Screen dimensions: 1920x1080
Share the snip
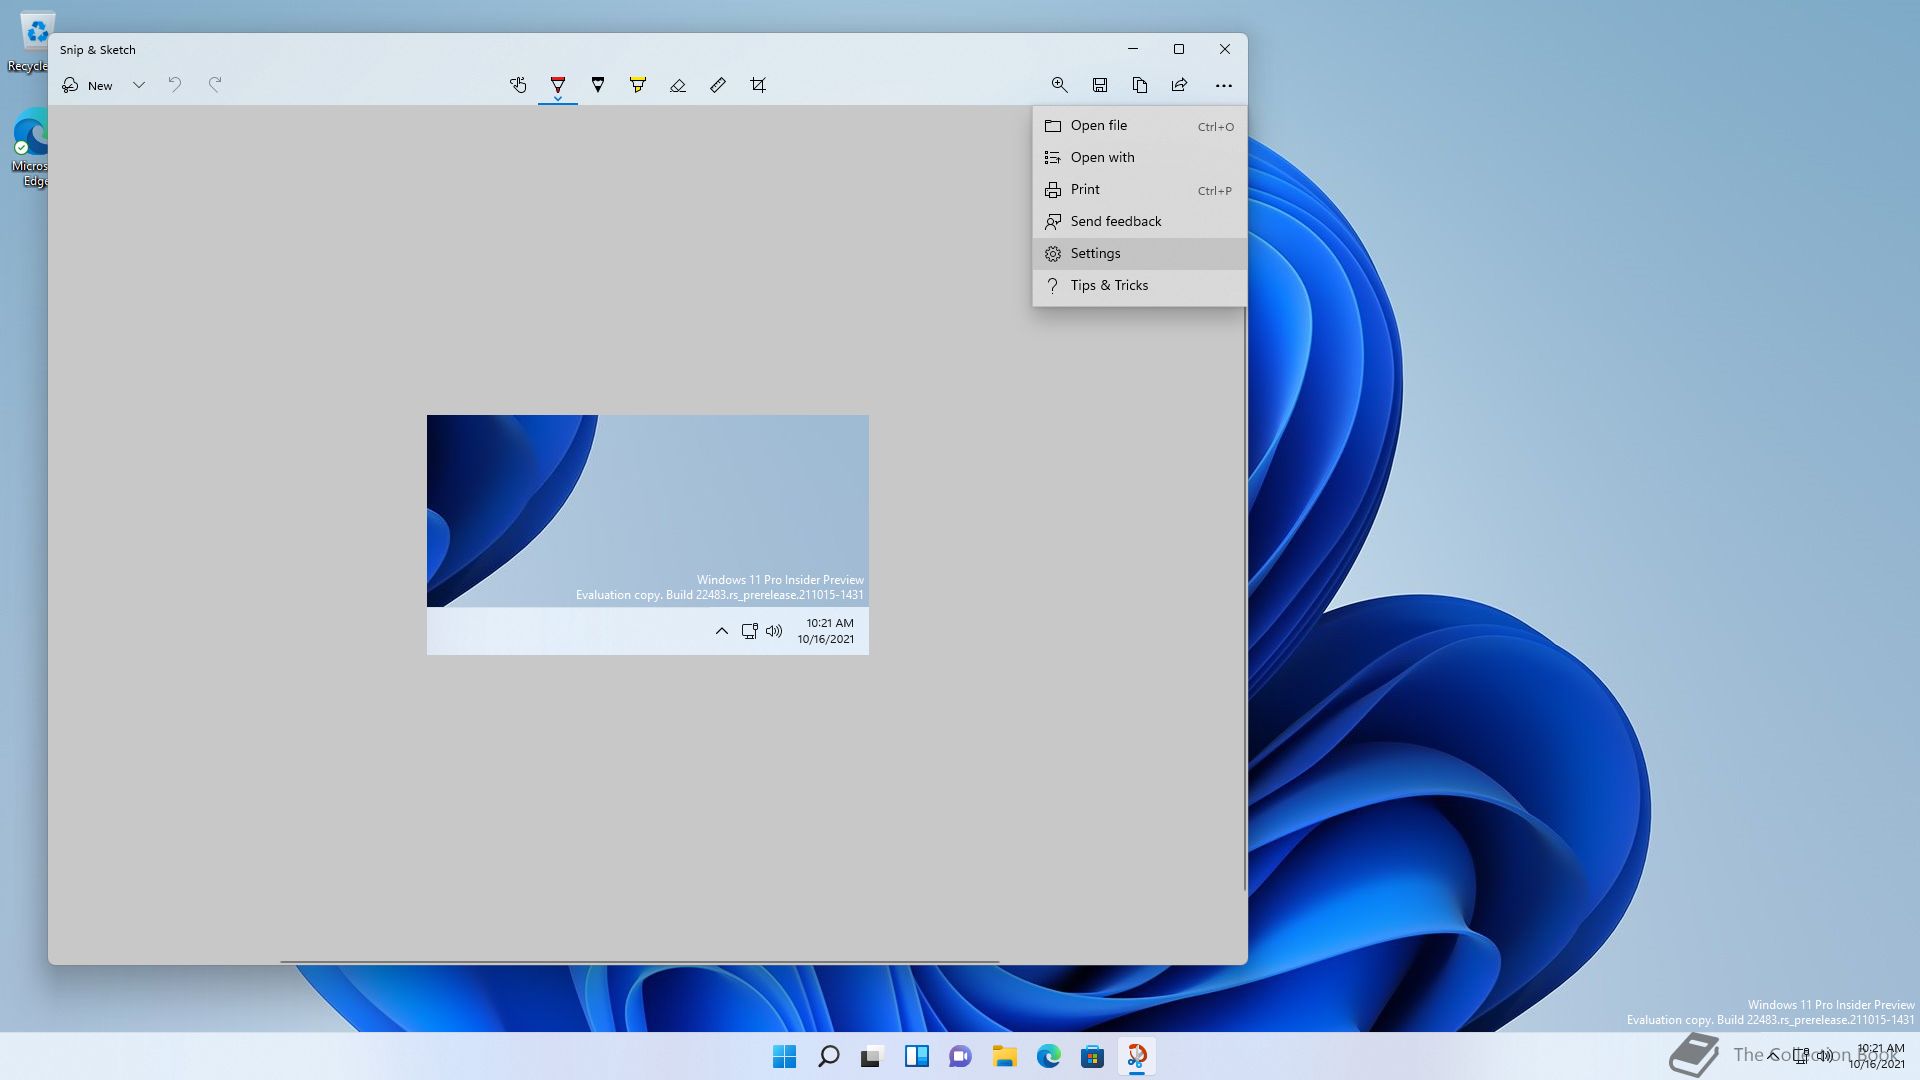pyautogui.click(x=1180, y=85)
